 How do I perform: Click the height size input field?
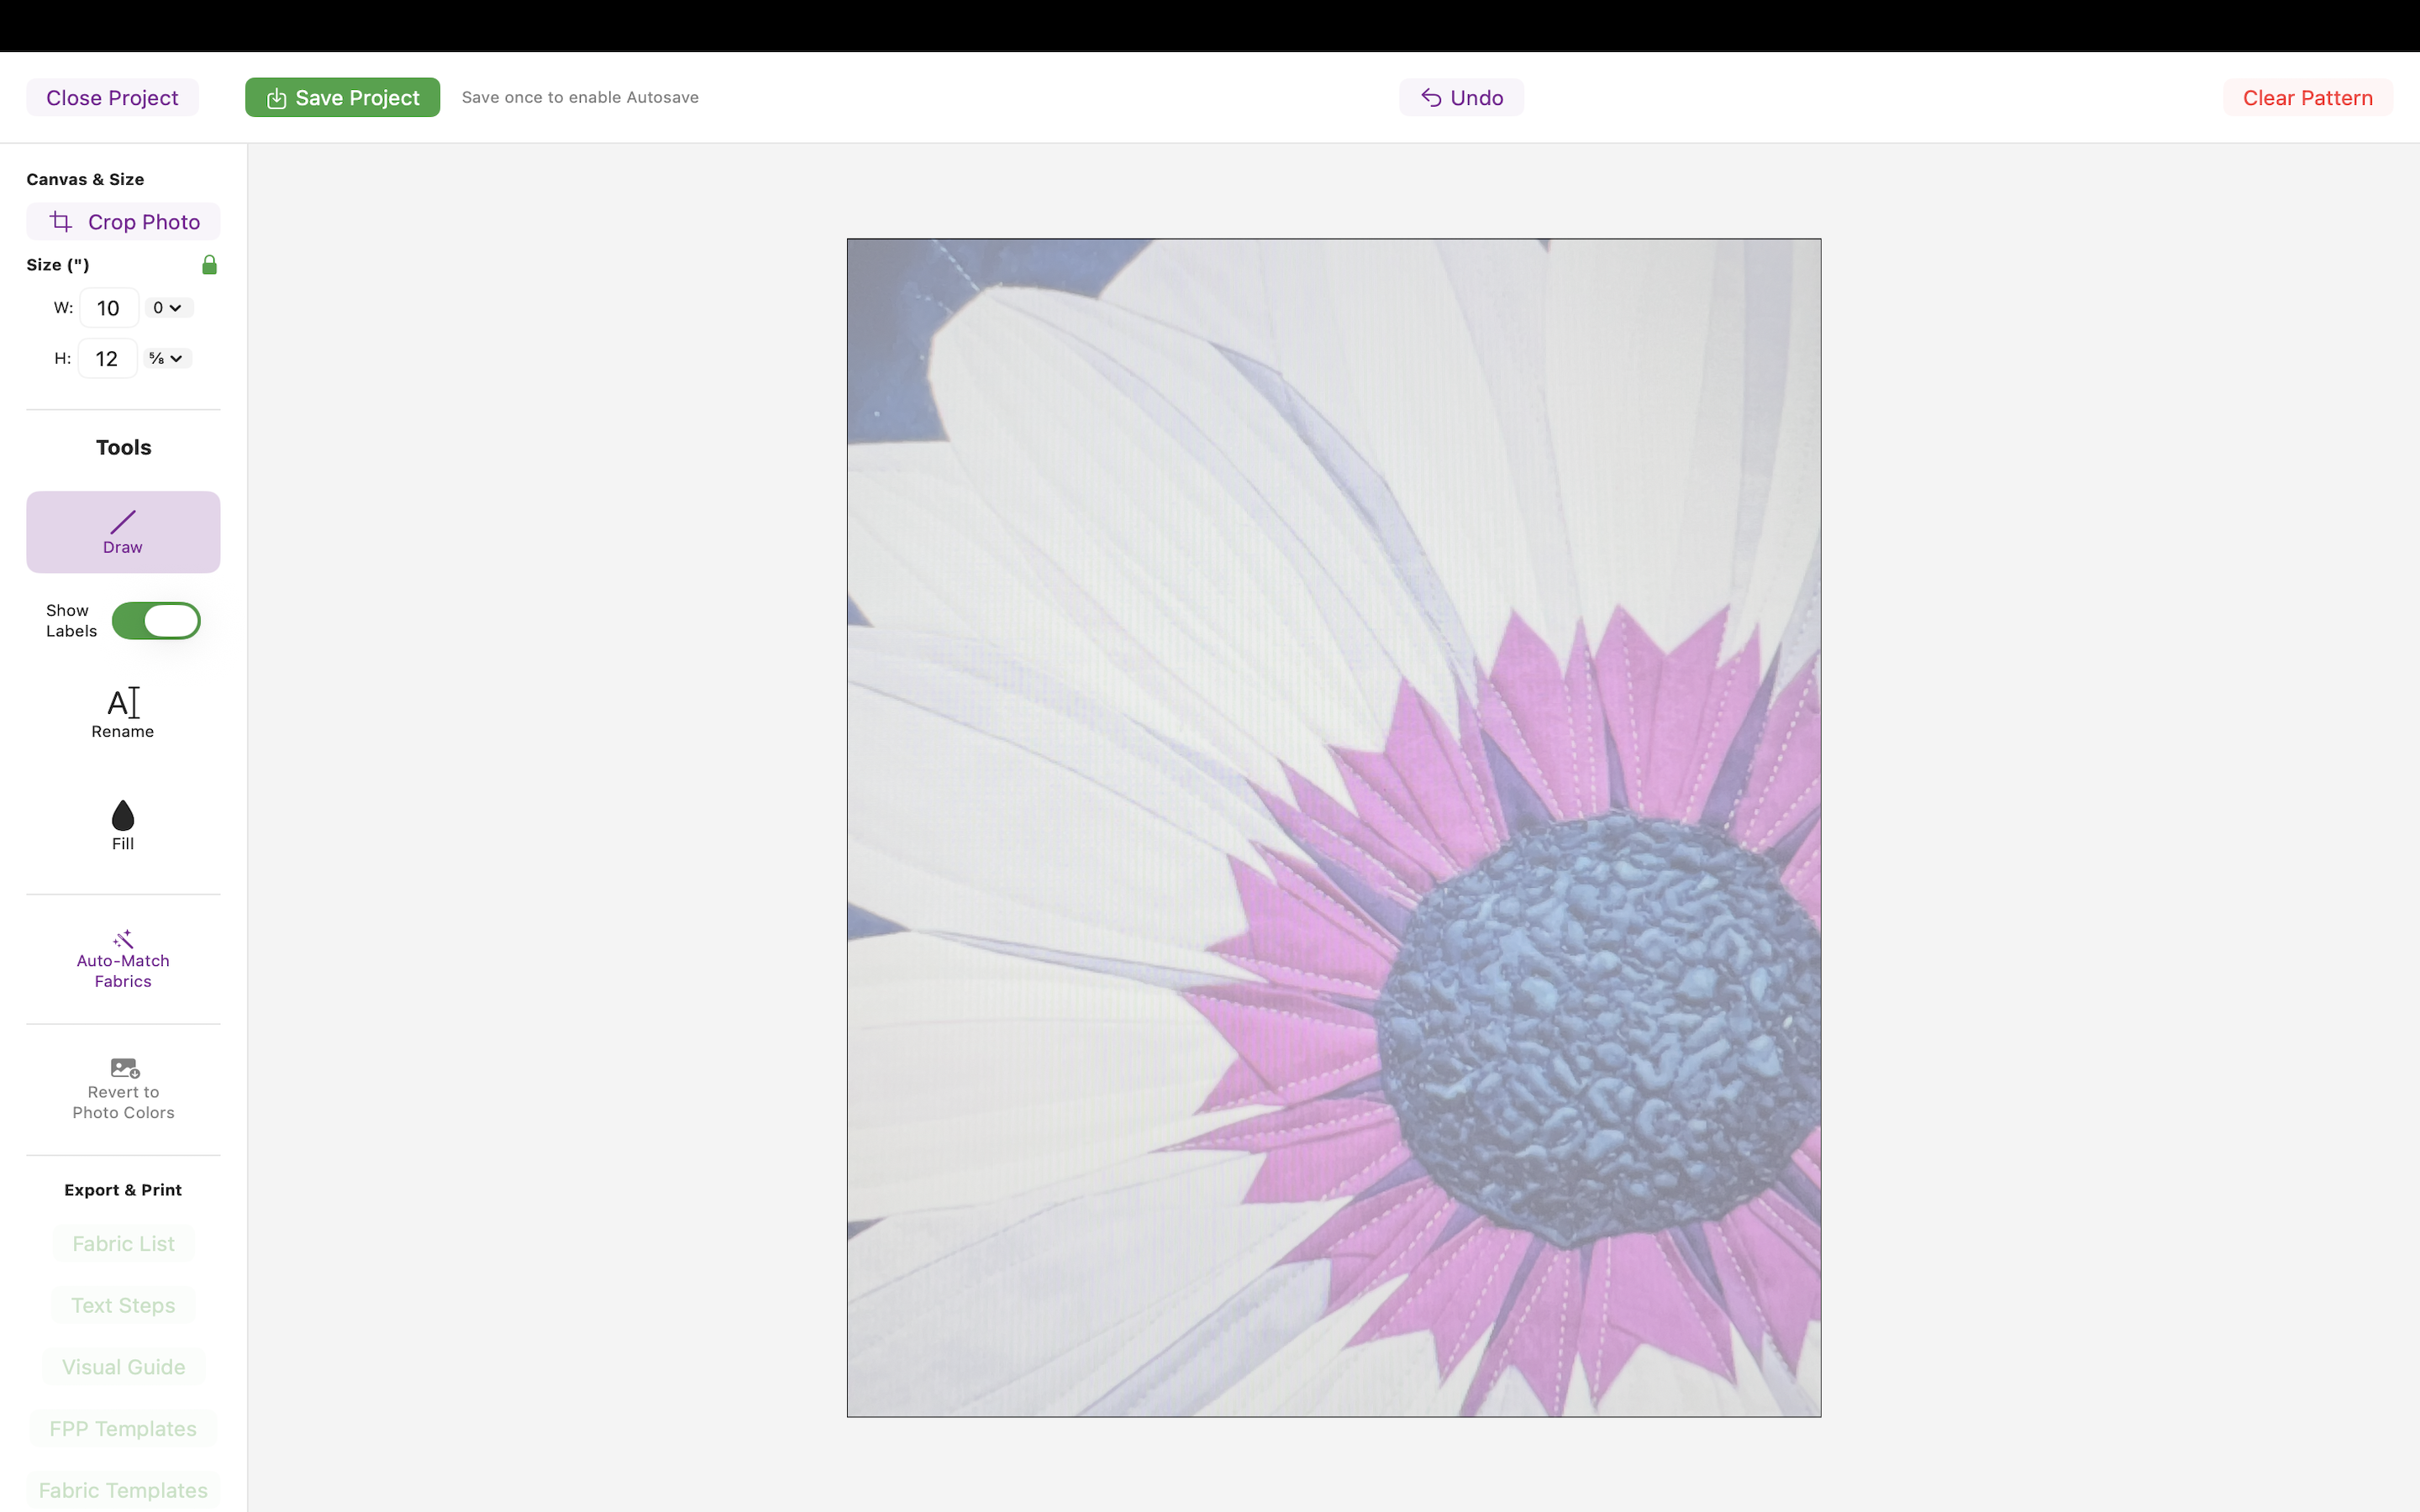[x=107, y=358]
